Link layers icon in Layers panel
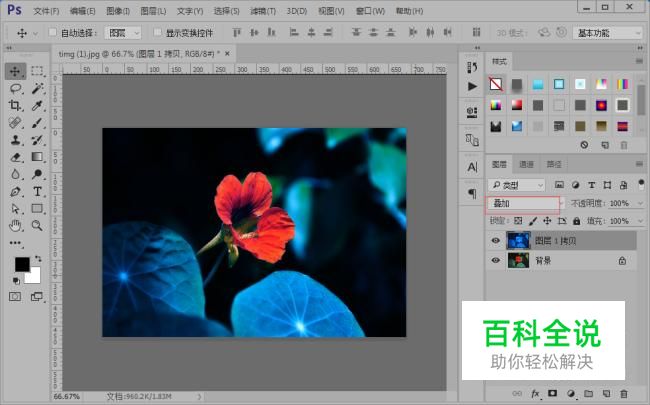The height and width of the screenshot is (405, 650). [517, 393]
